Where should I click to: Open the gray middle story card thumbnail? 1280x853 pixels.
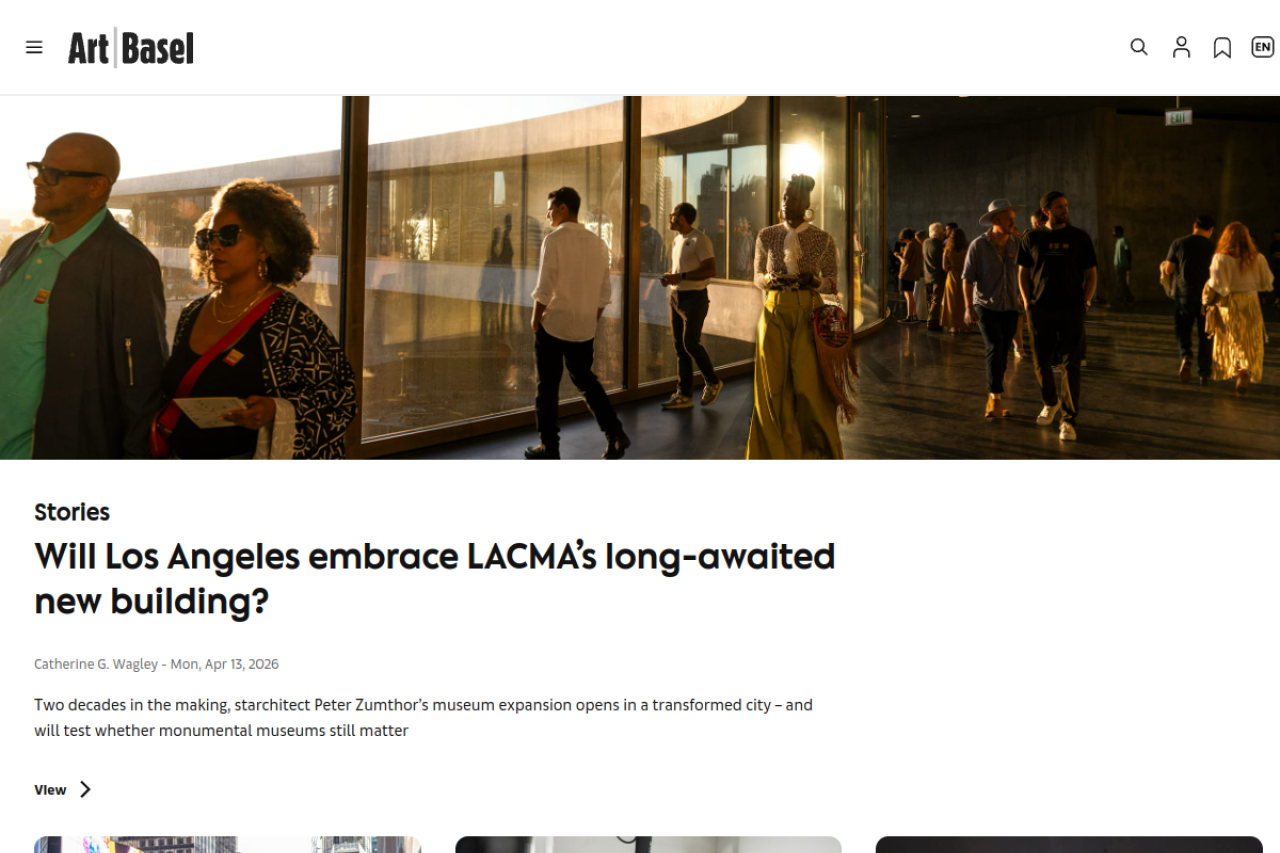[x=648, y=845]
